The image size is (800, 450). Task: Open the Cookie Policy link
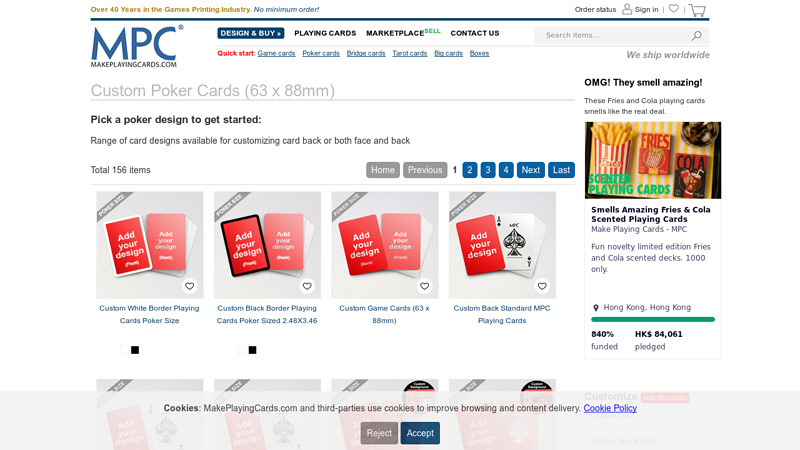click(x=610, y=408)
